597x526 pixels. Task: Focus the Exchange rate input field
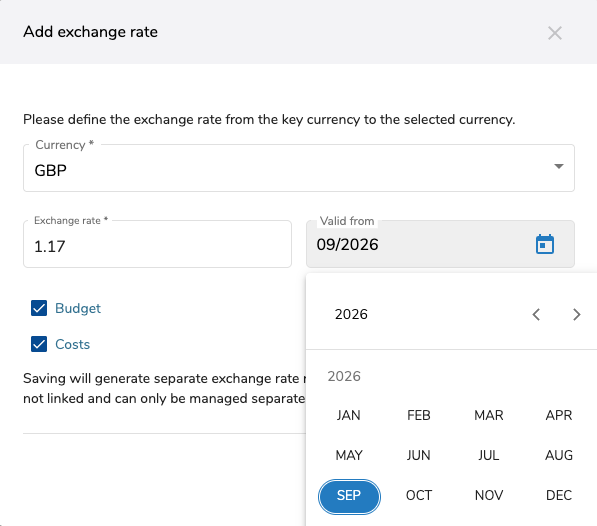click(x=158, y=244)
